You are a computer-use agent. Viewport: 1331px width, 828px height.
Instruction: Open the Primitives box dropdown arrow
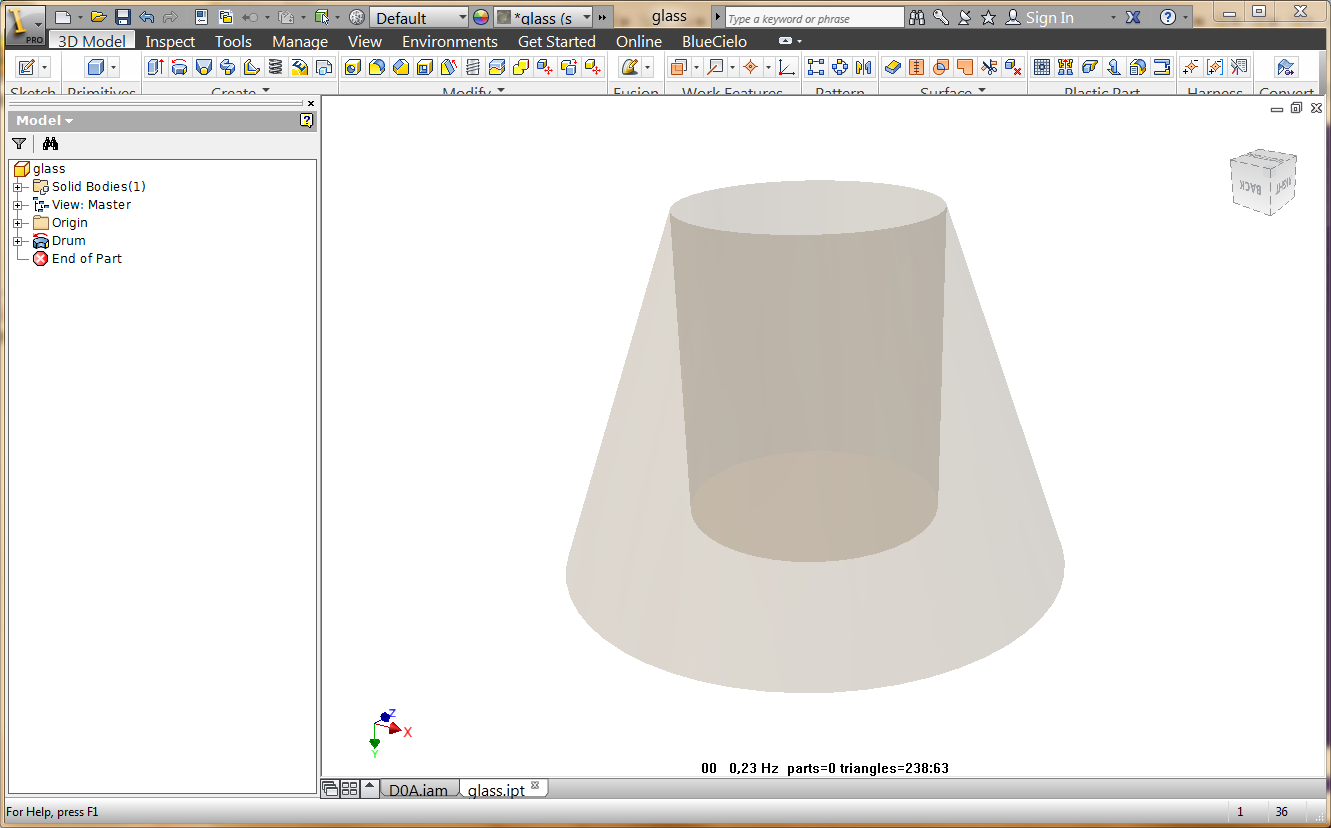coord(114,67)
